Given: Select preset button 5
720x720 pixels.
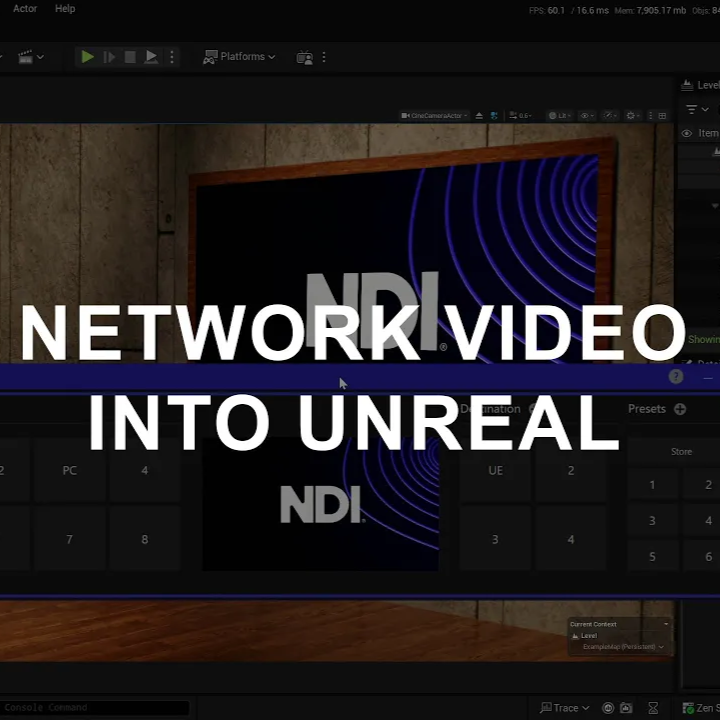Looking at the screenshot, I should point(652,556).
